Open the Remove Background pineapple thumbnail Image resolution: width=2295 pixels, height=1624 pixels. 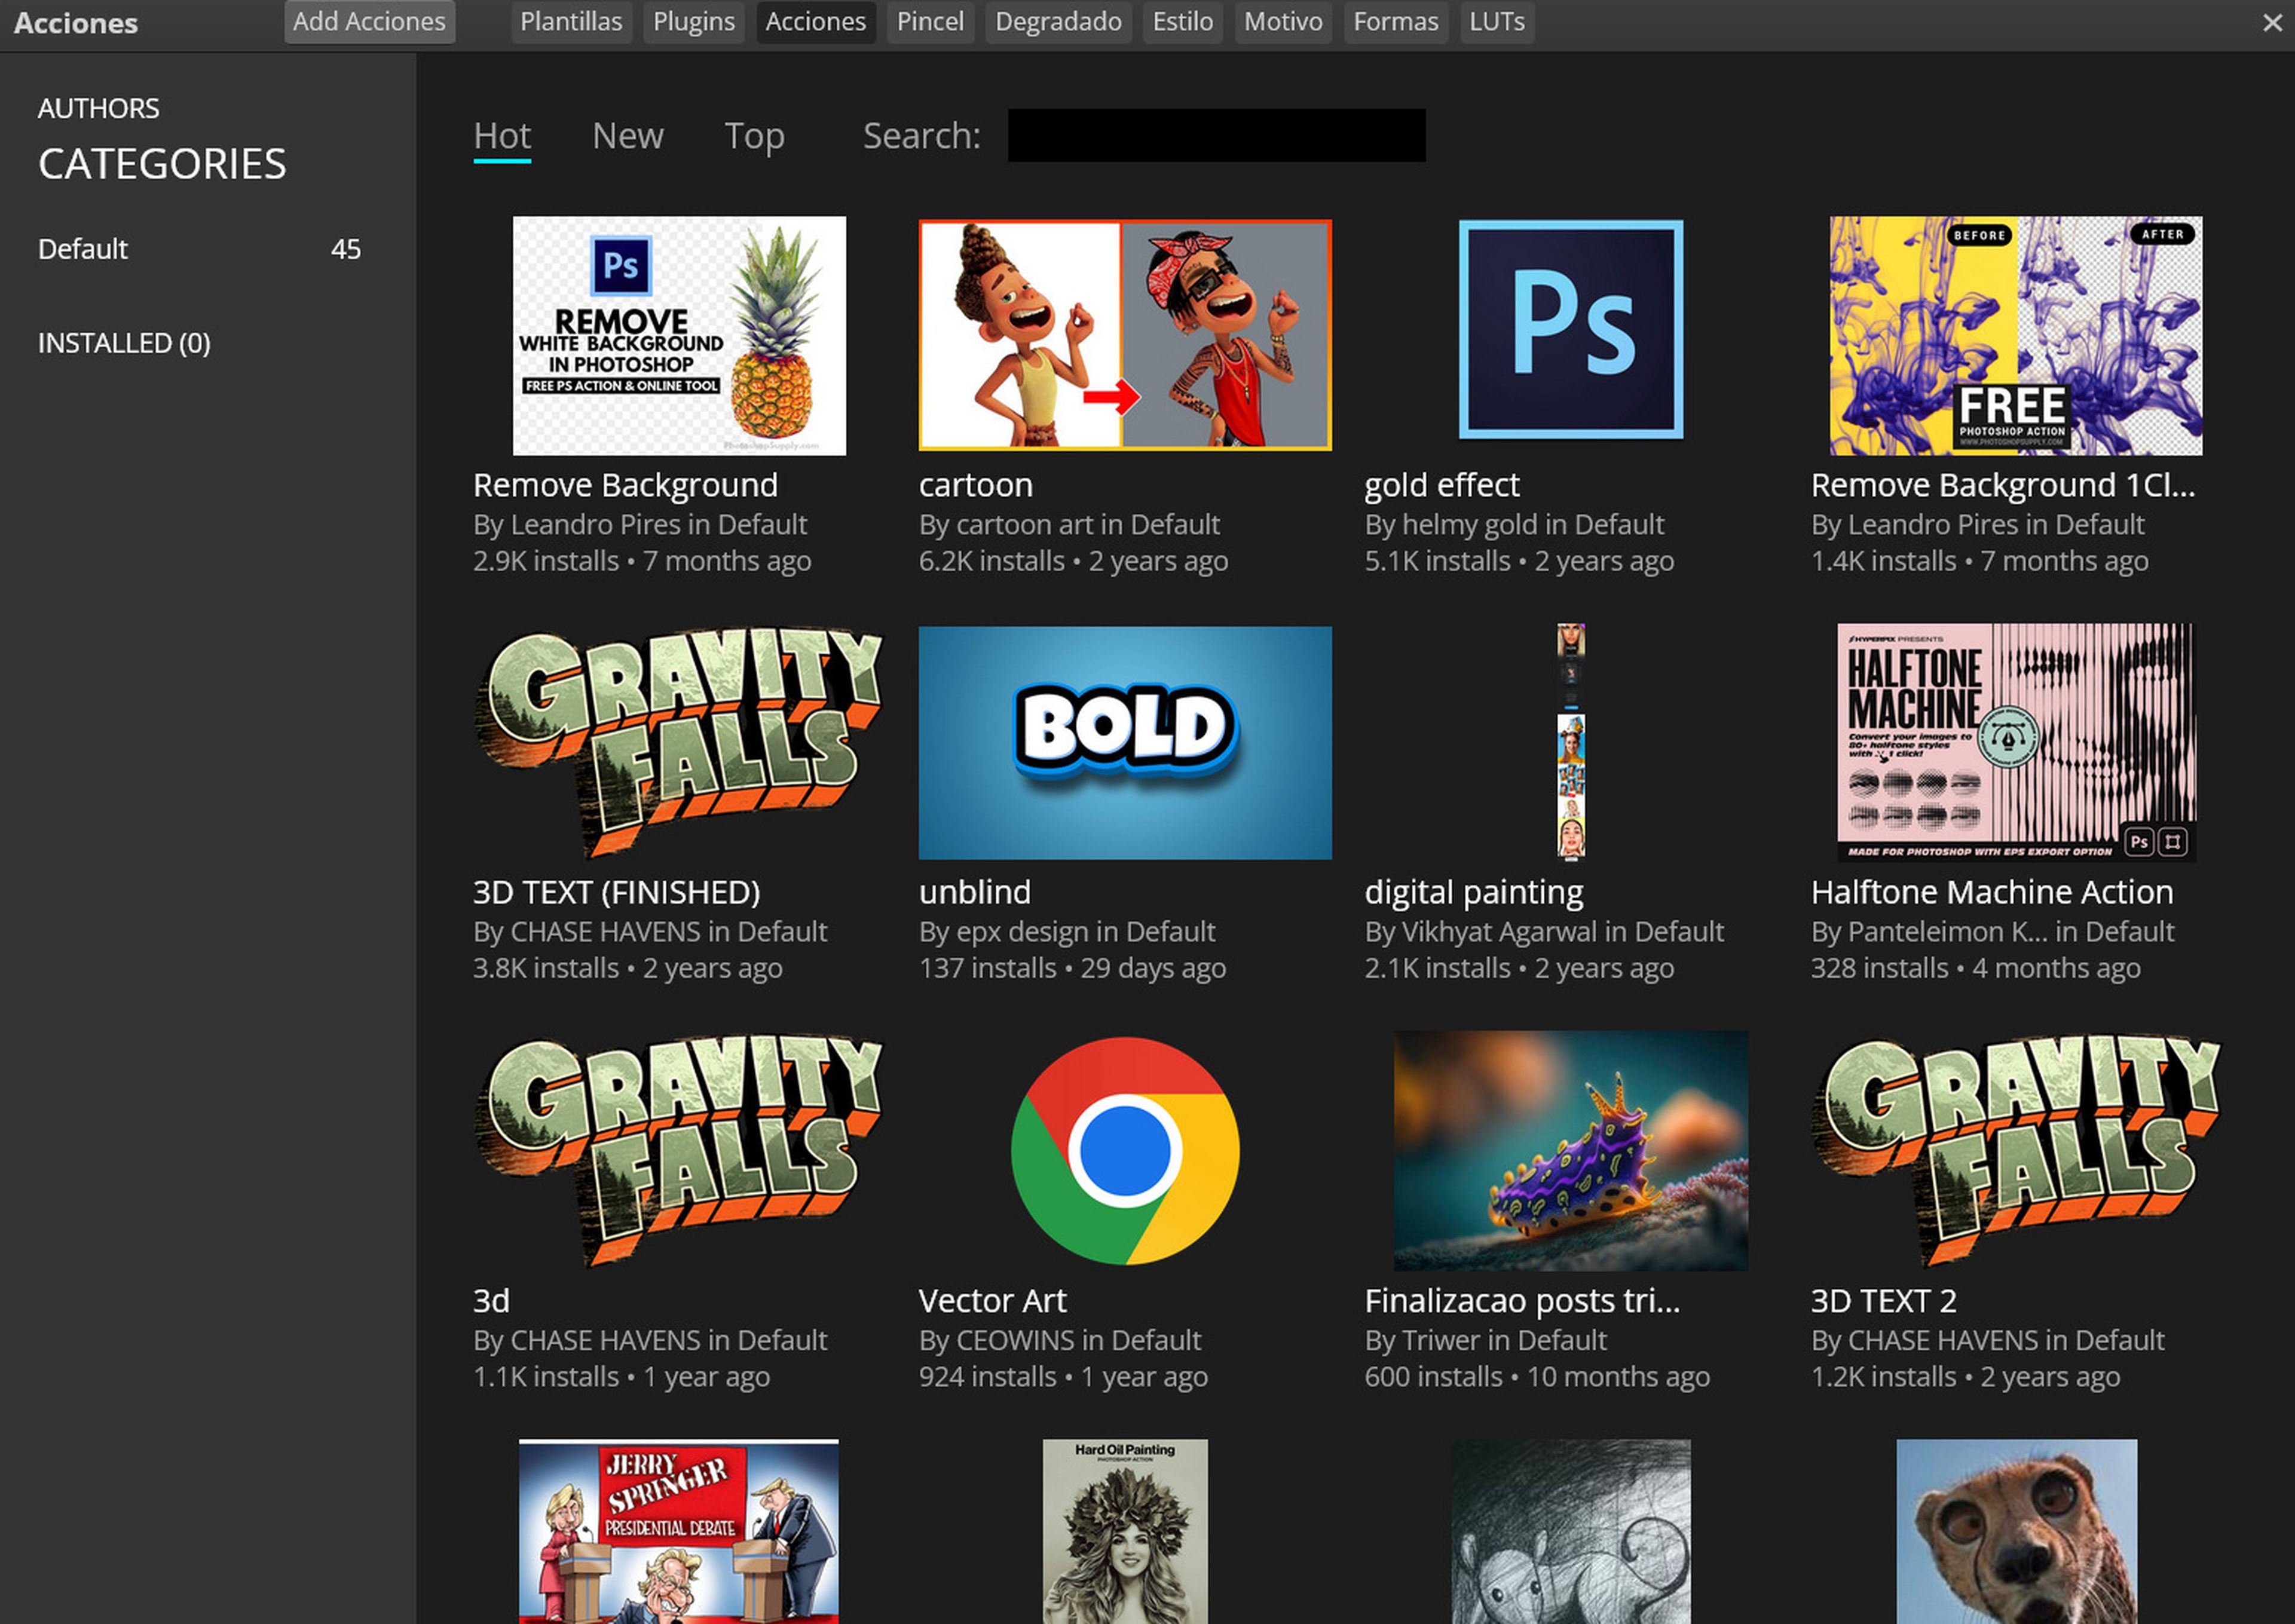tap(679, 336)
